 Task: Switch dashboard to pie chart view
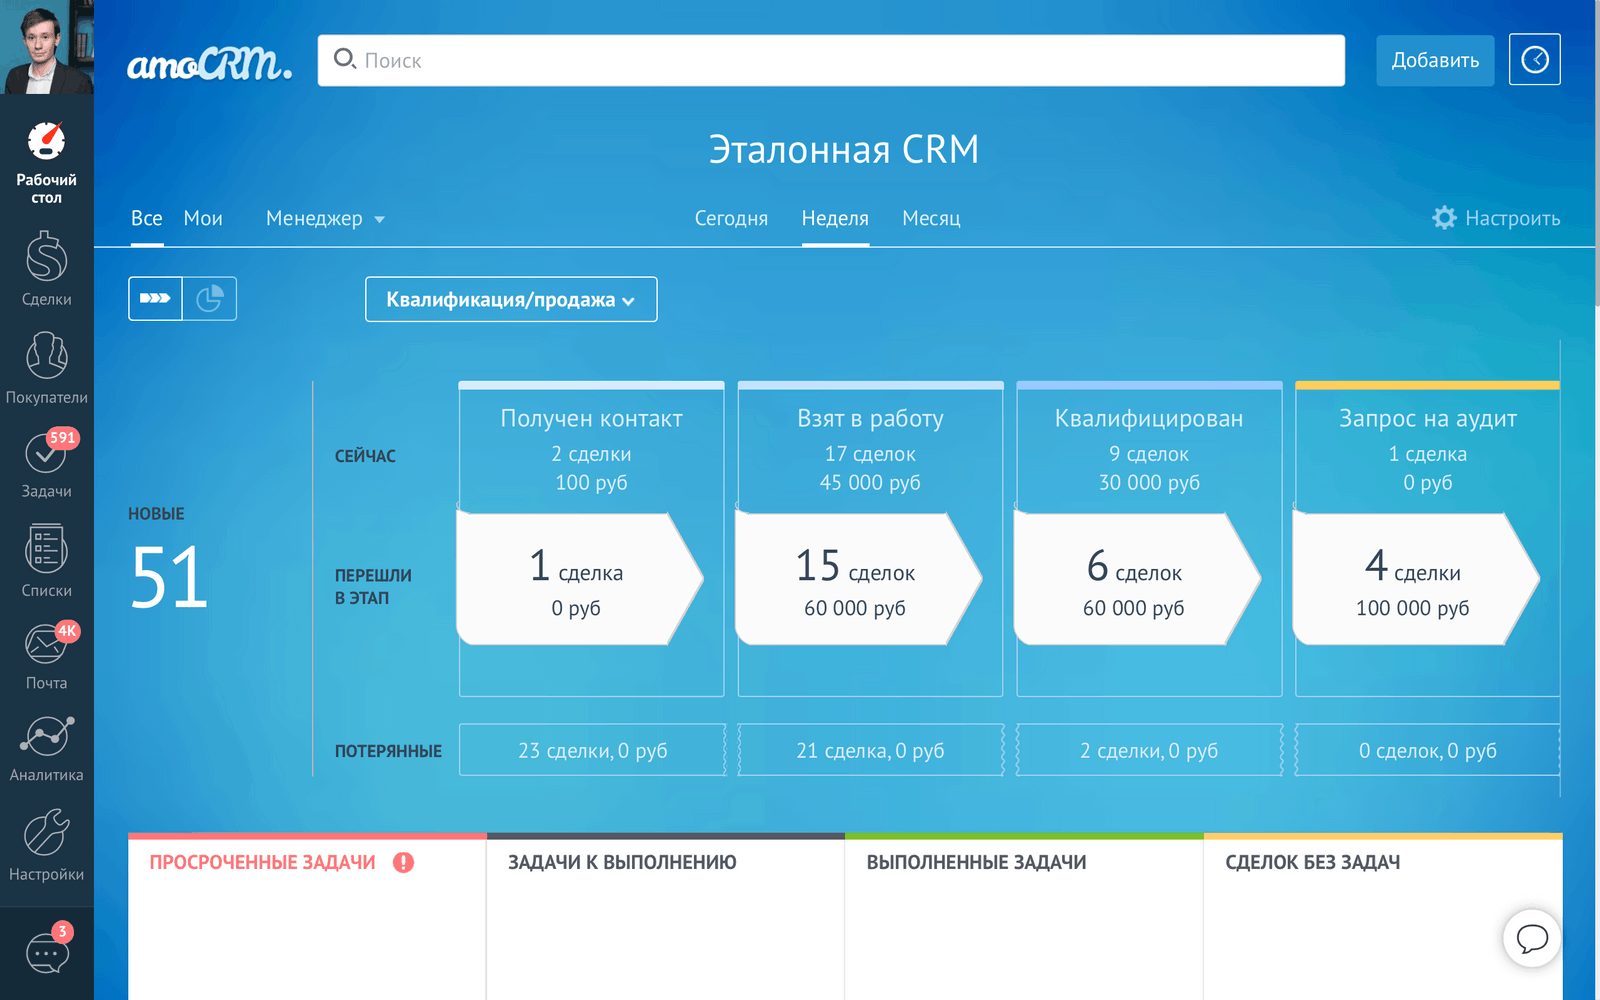pyautogui.click(x=210, y=298)
